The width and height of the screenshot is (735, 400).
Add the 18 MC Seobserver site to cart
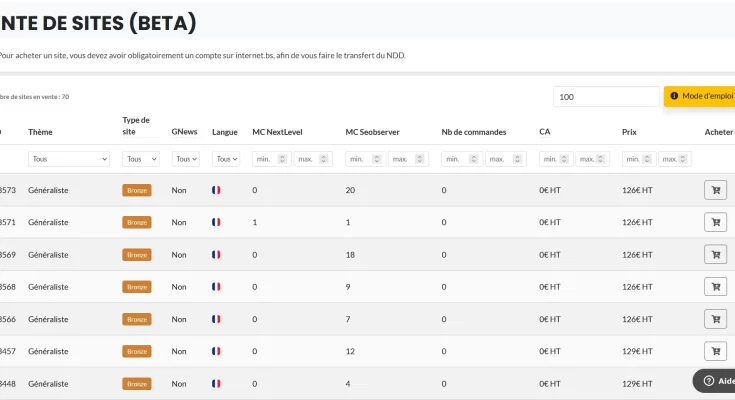coord(715,255)
